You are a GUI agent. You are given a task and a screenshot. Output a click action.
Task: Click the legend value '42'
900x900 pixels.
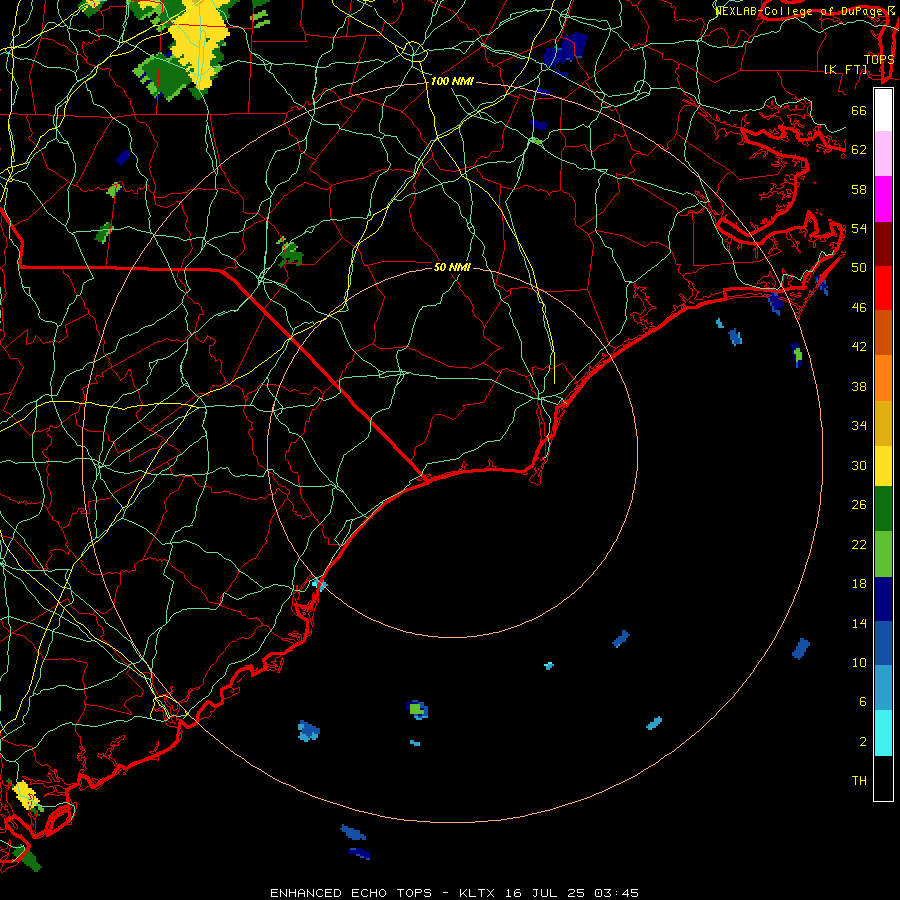(x=859, y=347)
